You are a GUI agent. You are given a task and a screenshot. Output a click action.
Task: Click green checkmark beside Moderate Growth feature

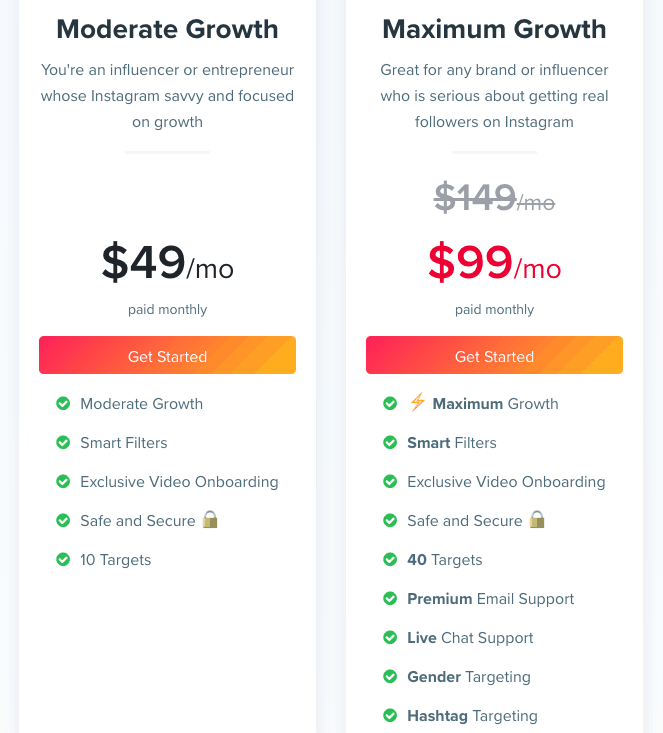tap(63, 403)
